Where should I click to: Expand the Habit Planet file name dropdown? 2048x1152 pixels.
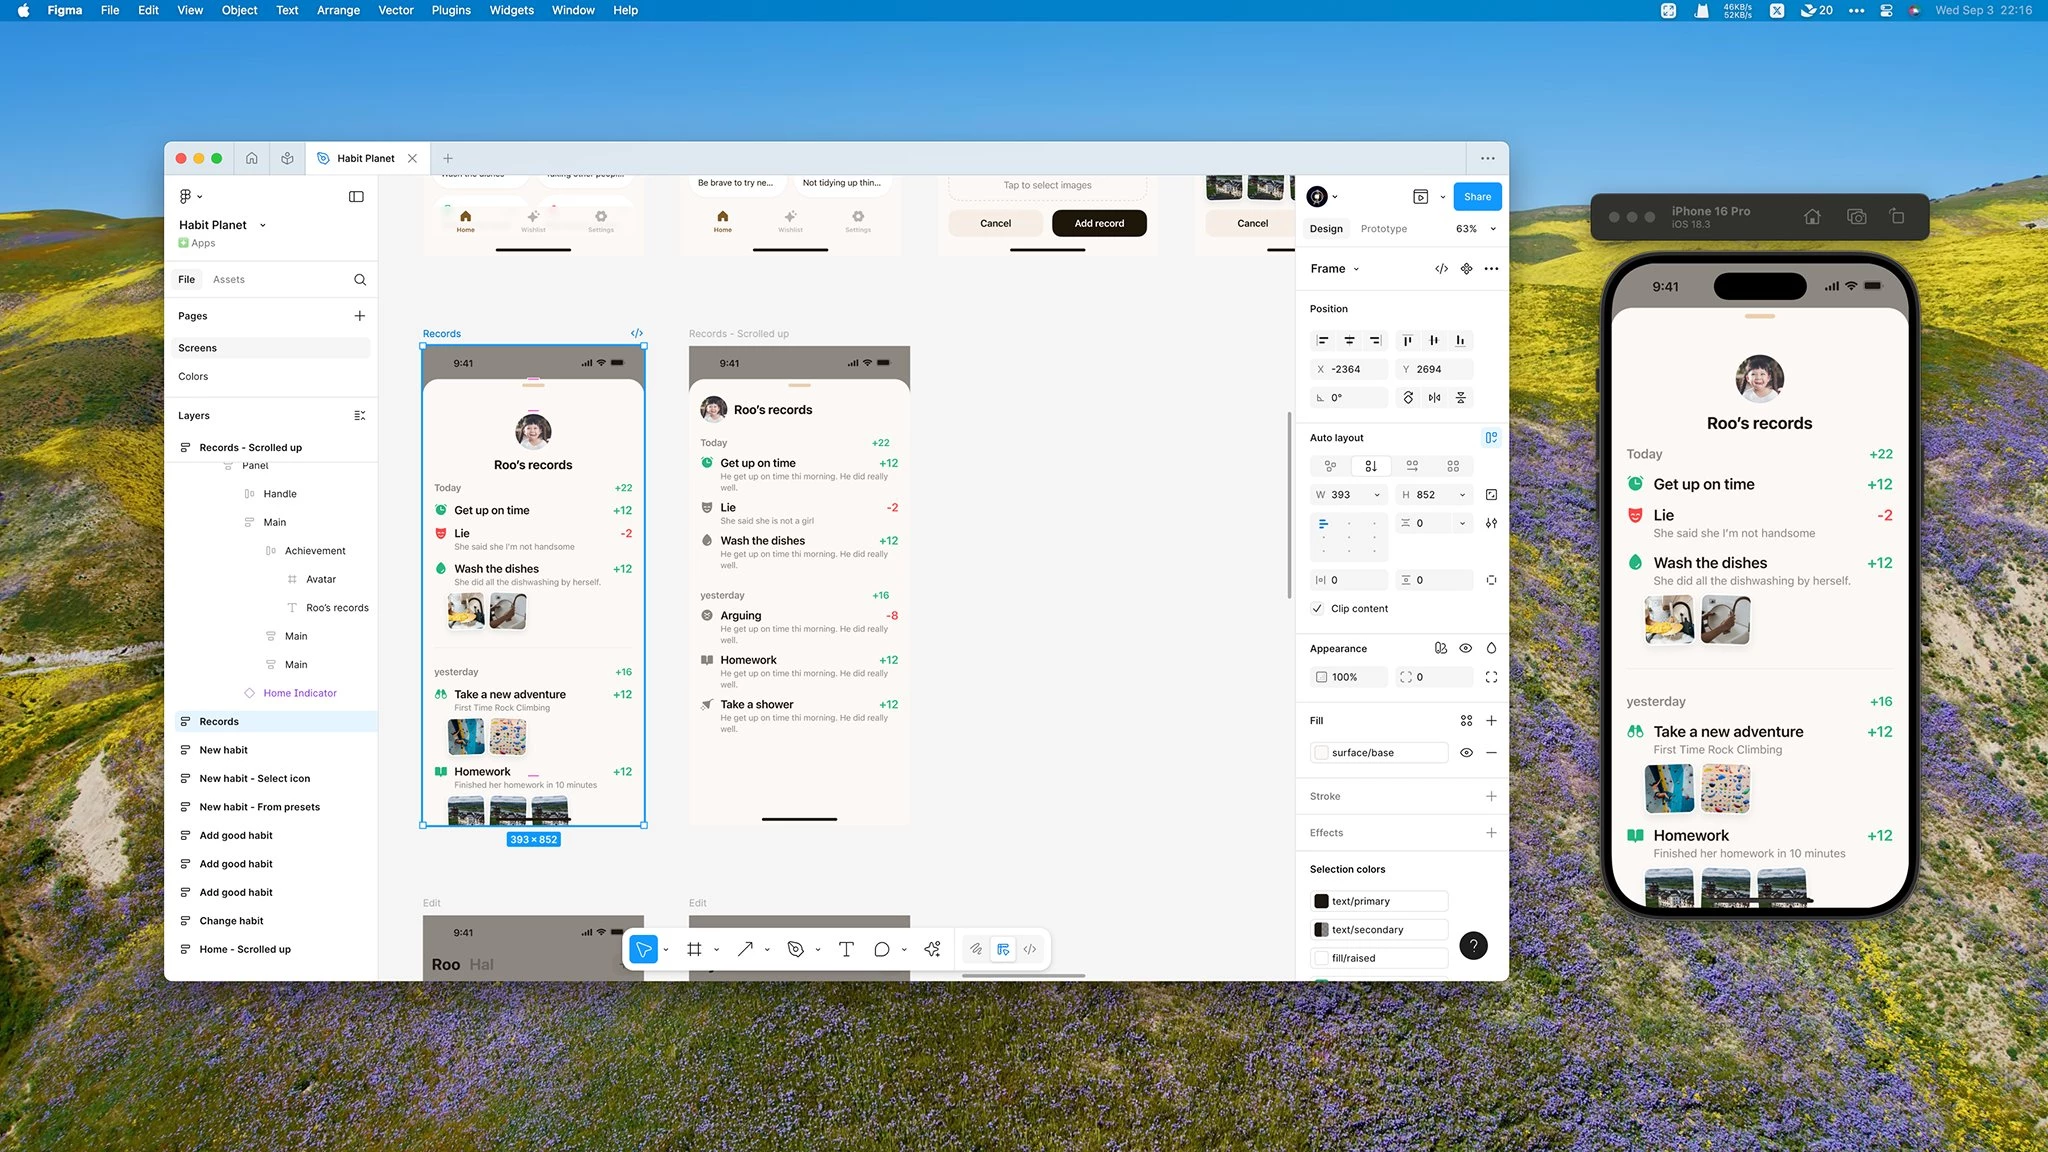[263, 225]
